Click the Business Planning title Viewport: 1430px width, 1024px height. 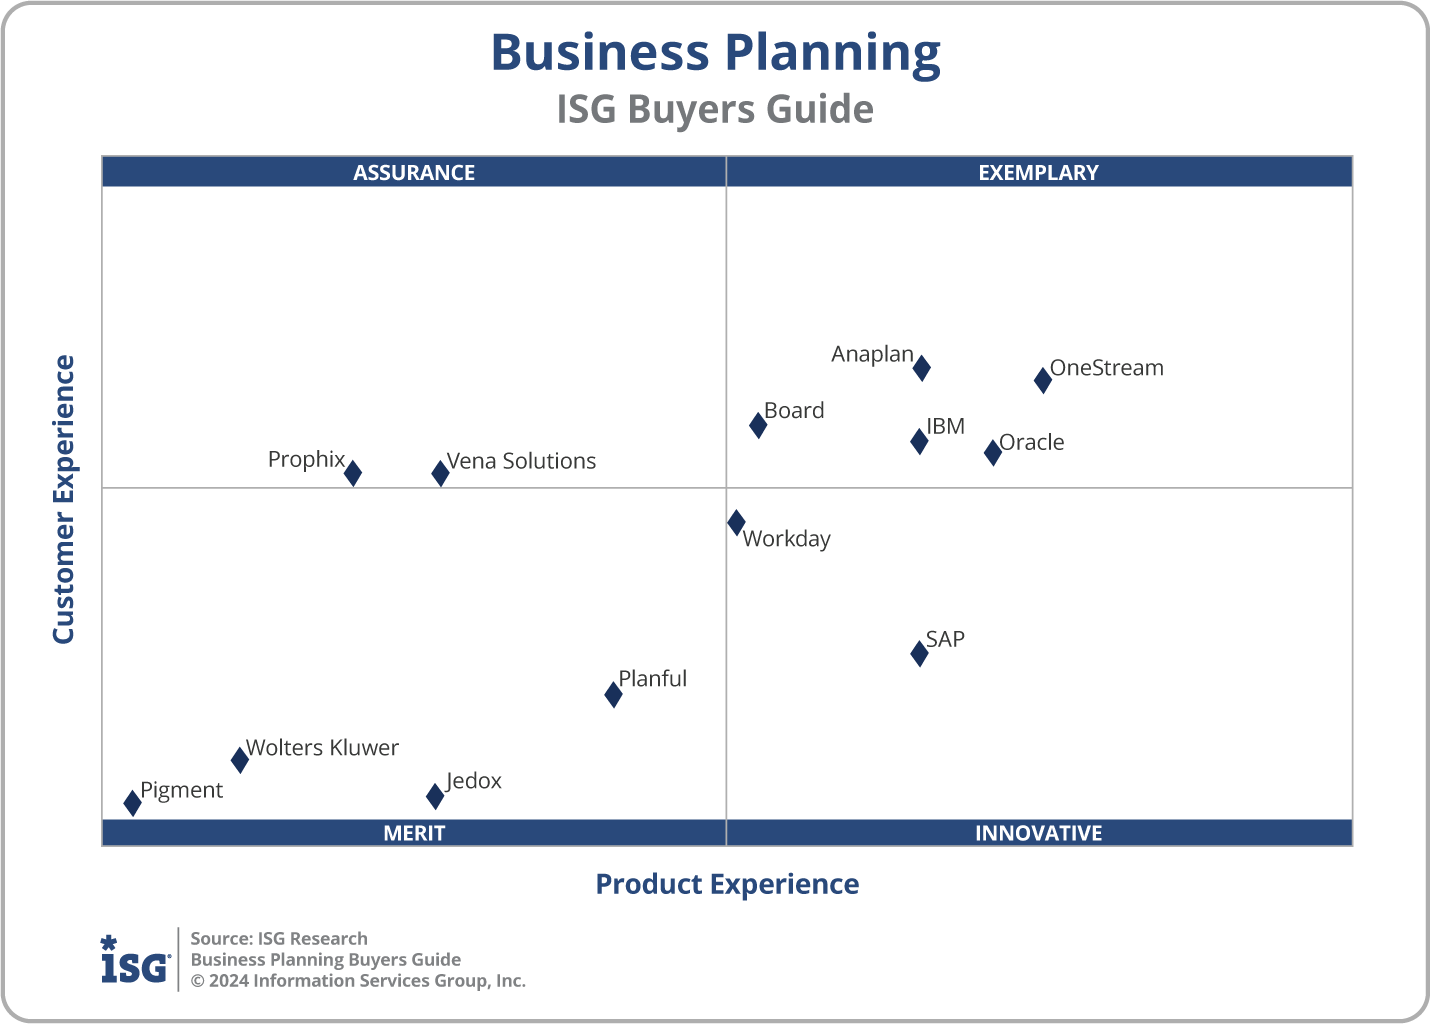[715, 53]
